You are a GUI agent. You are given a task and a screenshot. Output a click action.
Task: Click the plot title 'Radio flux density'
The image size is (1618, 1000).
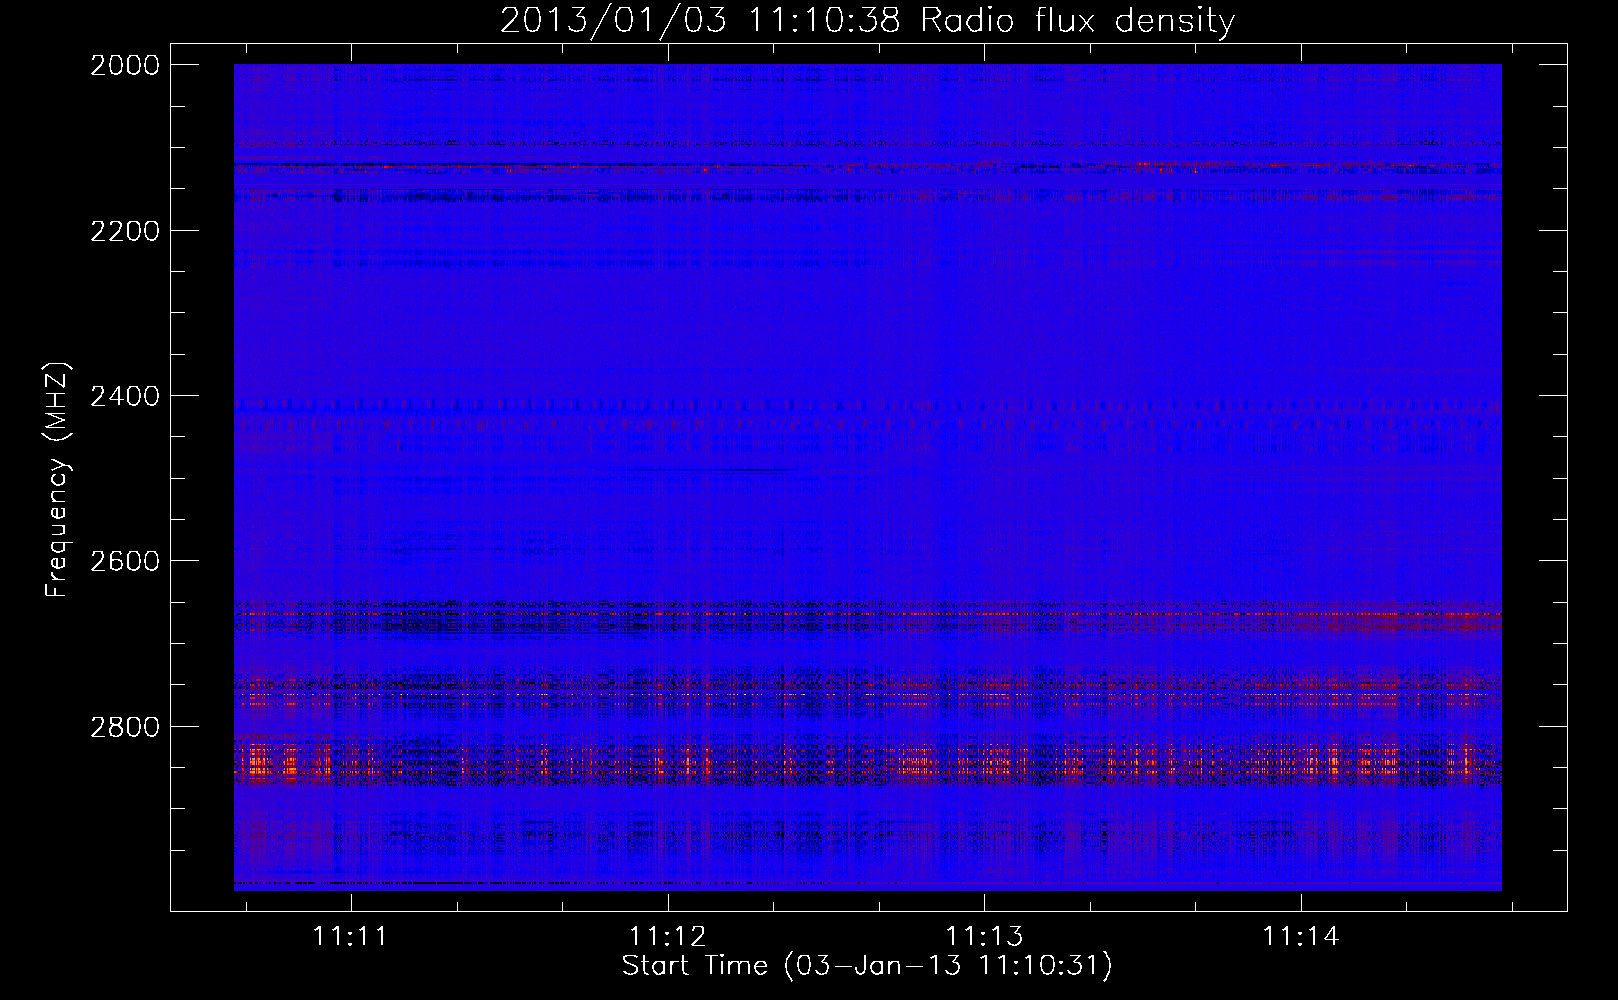tap(1078, 20)
